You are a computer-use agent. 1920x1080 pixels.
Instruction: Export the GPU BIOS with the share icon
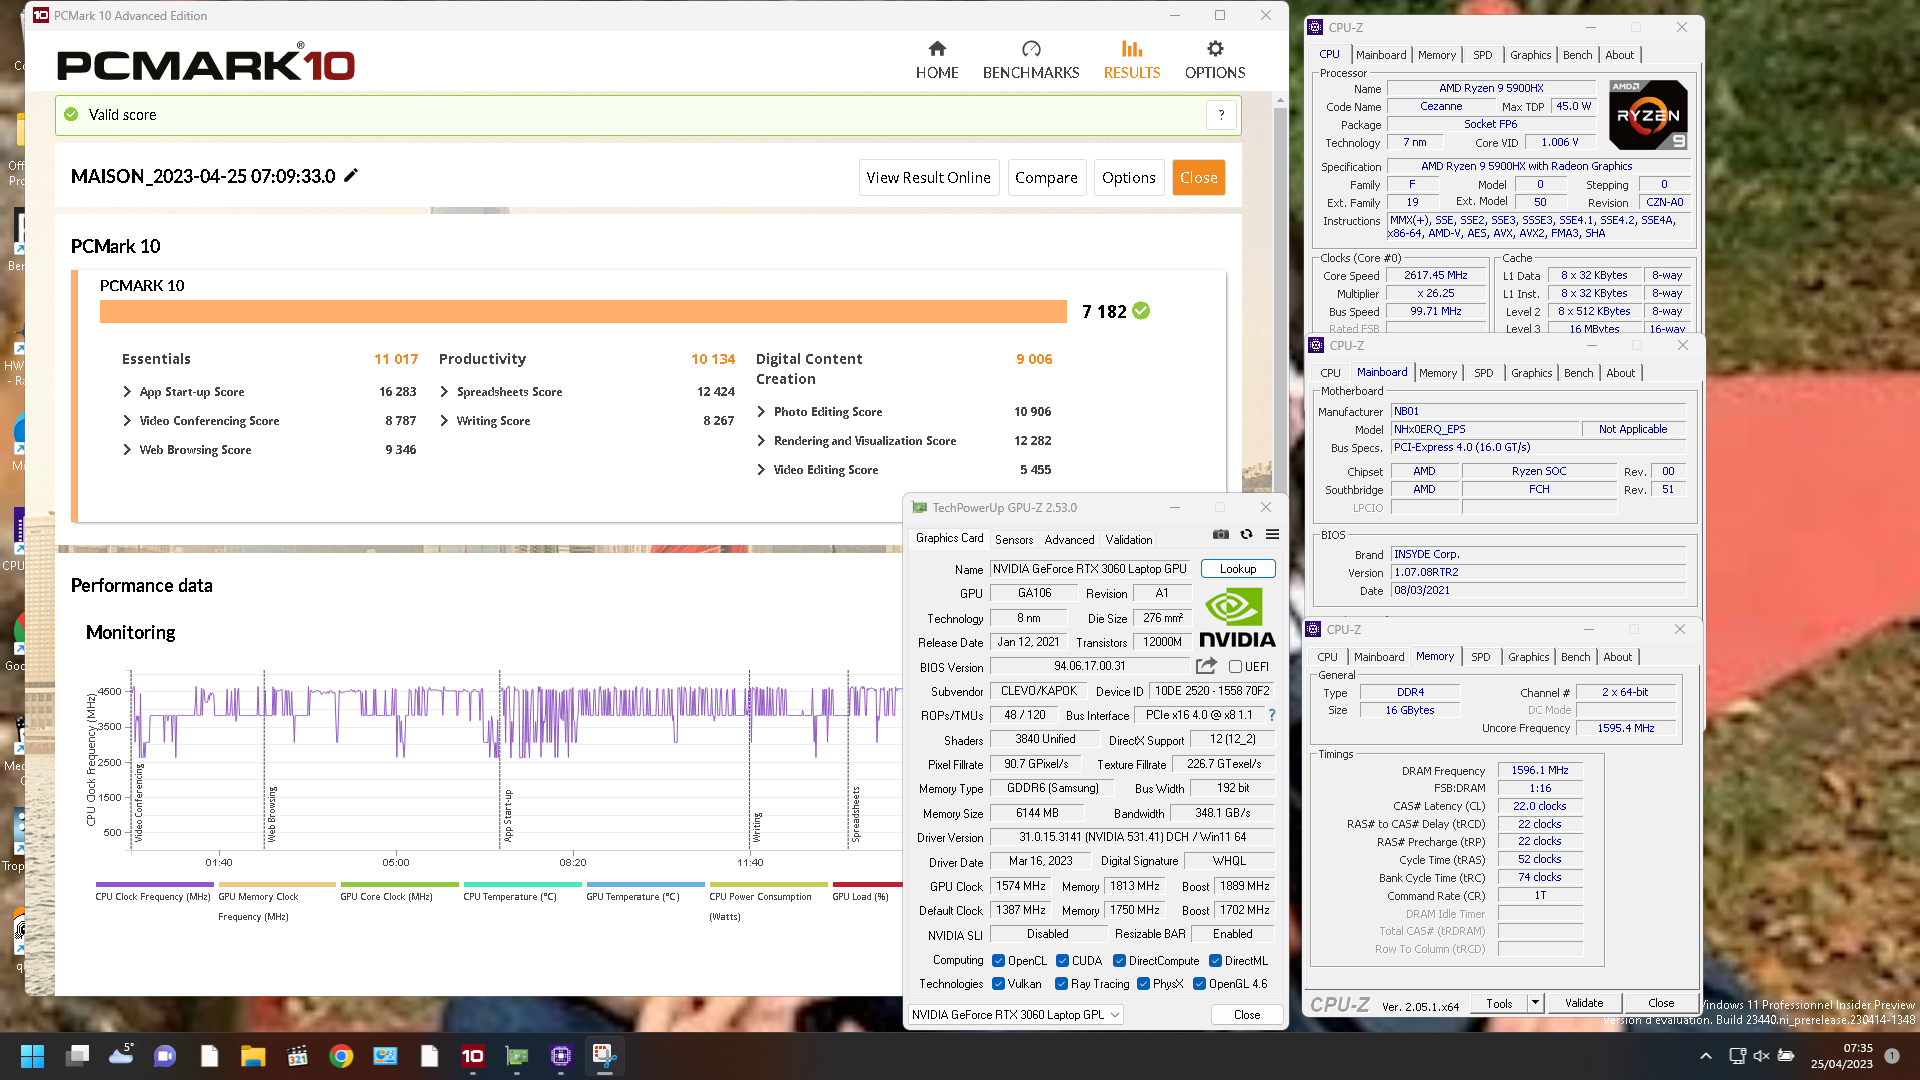pos(1206,666)
